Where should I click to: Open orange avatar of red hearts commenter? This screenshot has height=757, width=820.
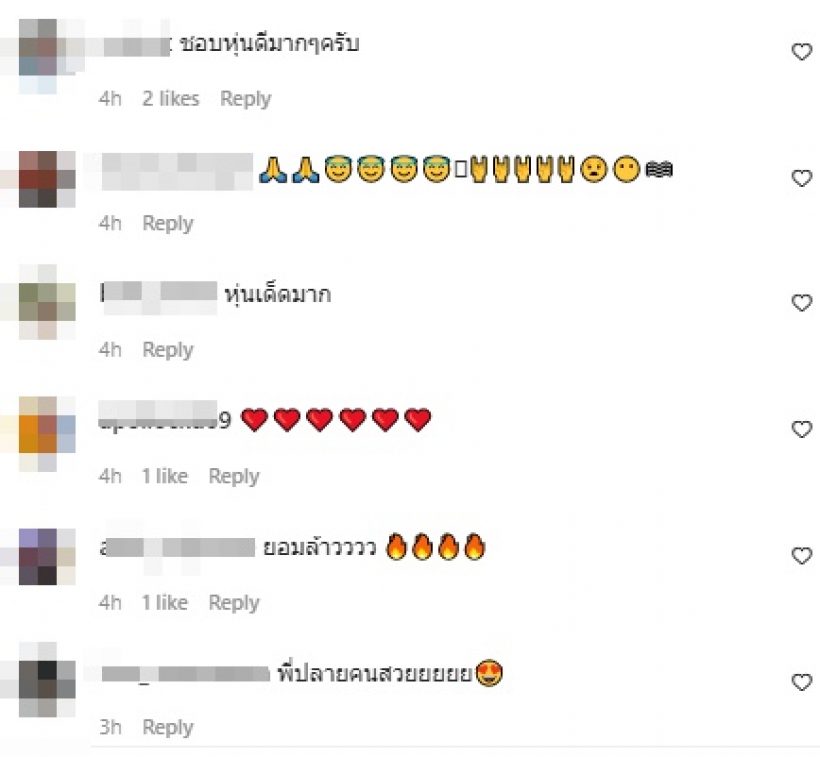pos(47,434)
